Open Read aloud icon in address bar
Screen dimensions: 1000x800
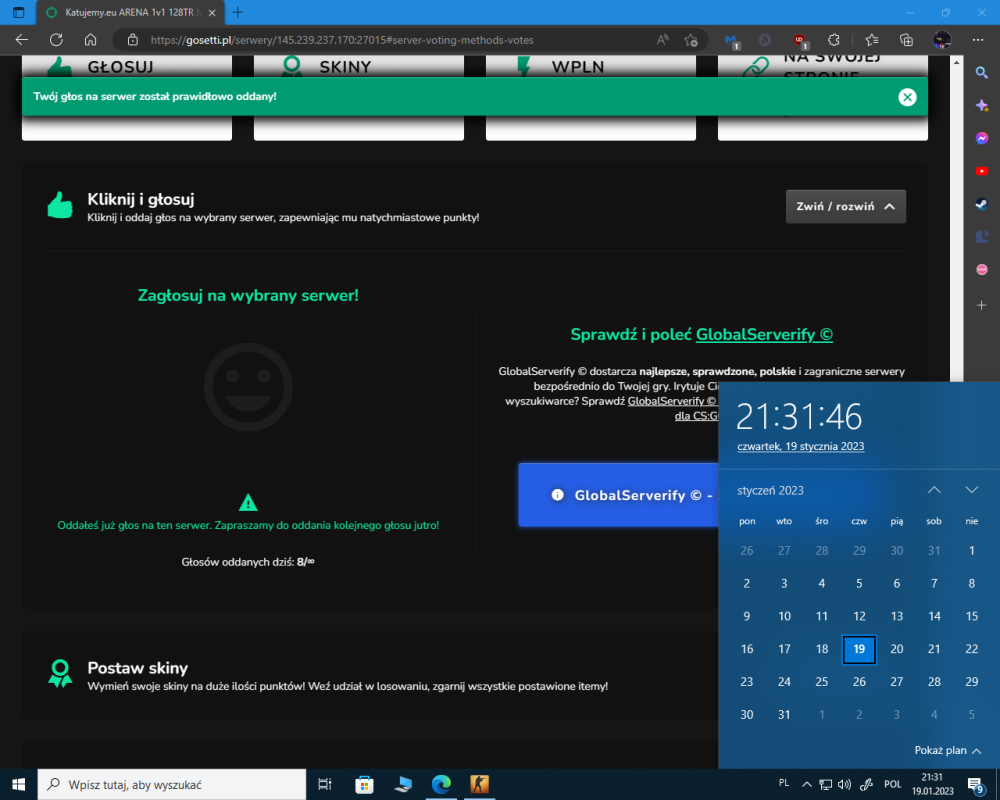663,40
